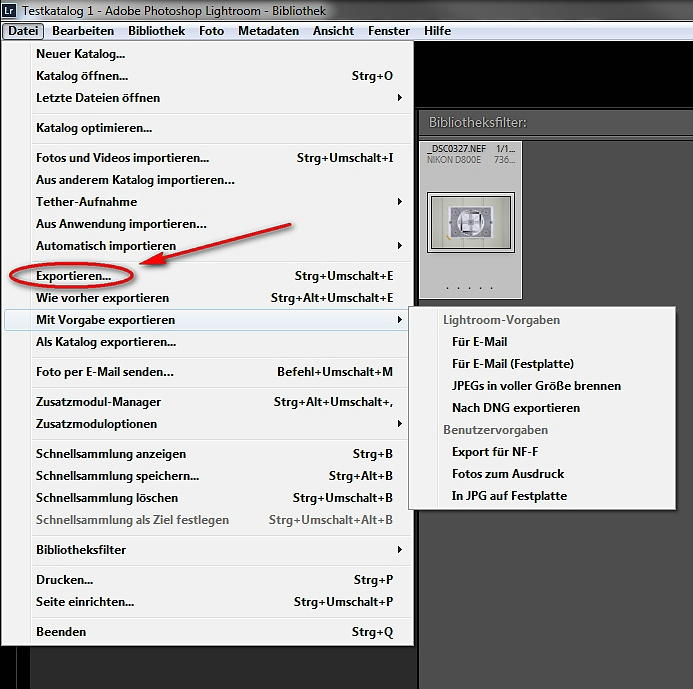Open the Bibliothek menu

[x=156, y=31]
